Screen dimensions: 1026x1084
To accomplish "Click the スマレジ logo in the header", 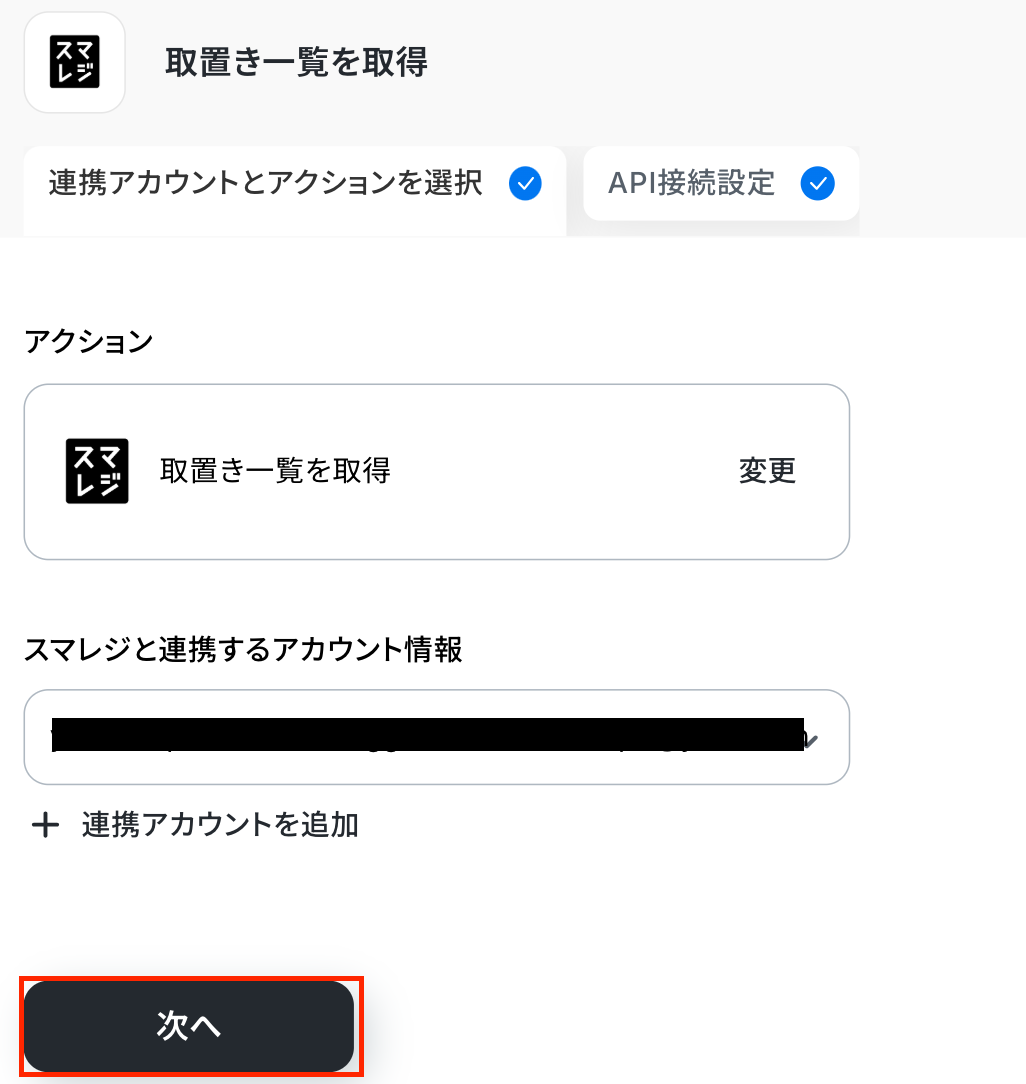I will 74,62.
